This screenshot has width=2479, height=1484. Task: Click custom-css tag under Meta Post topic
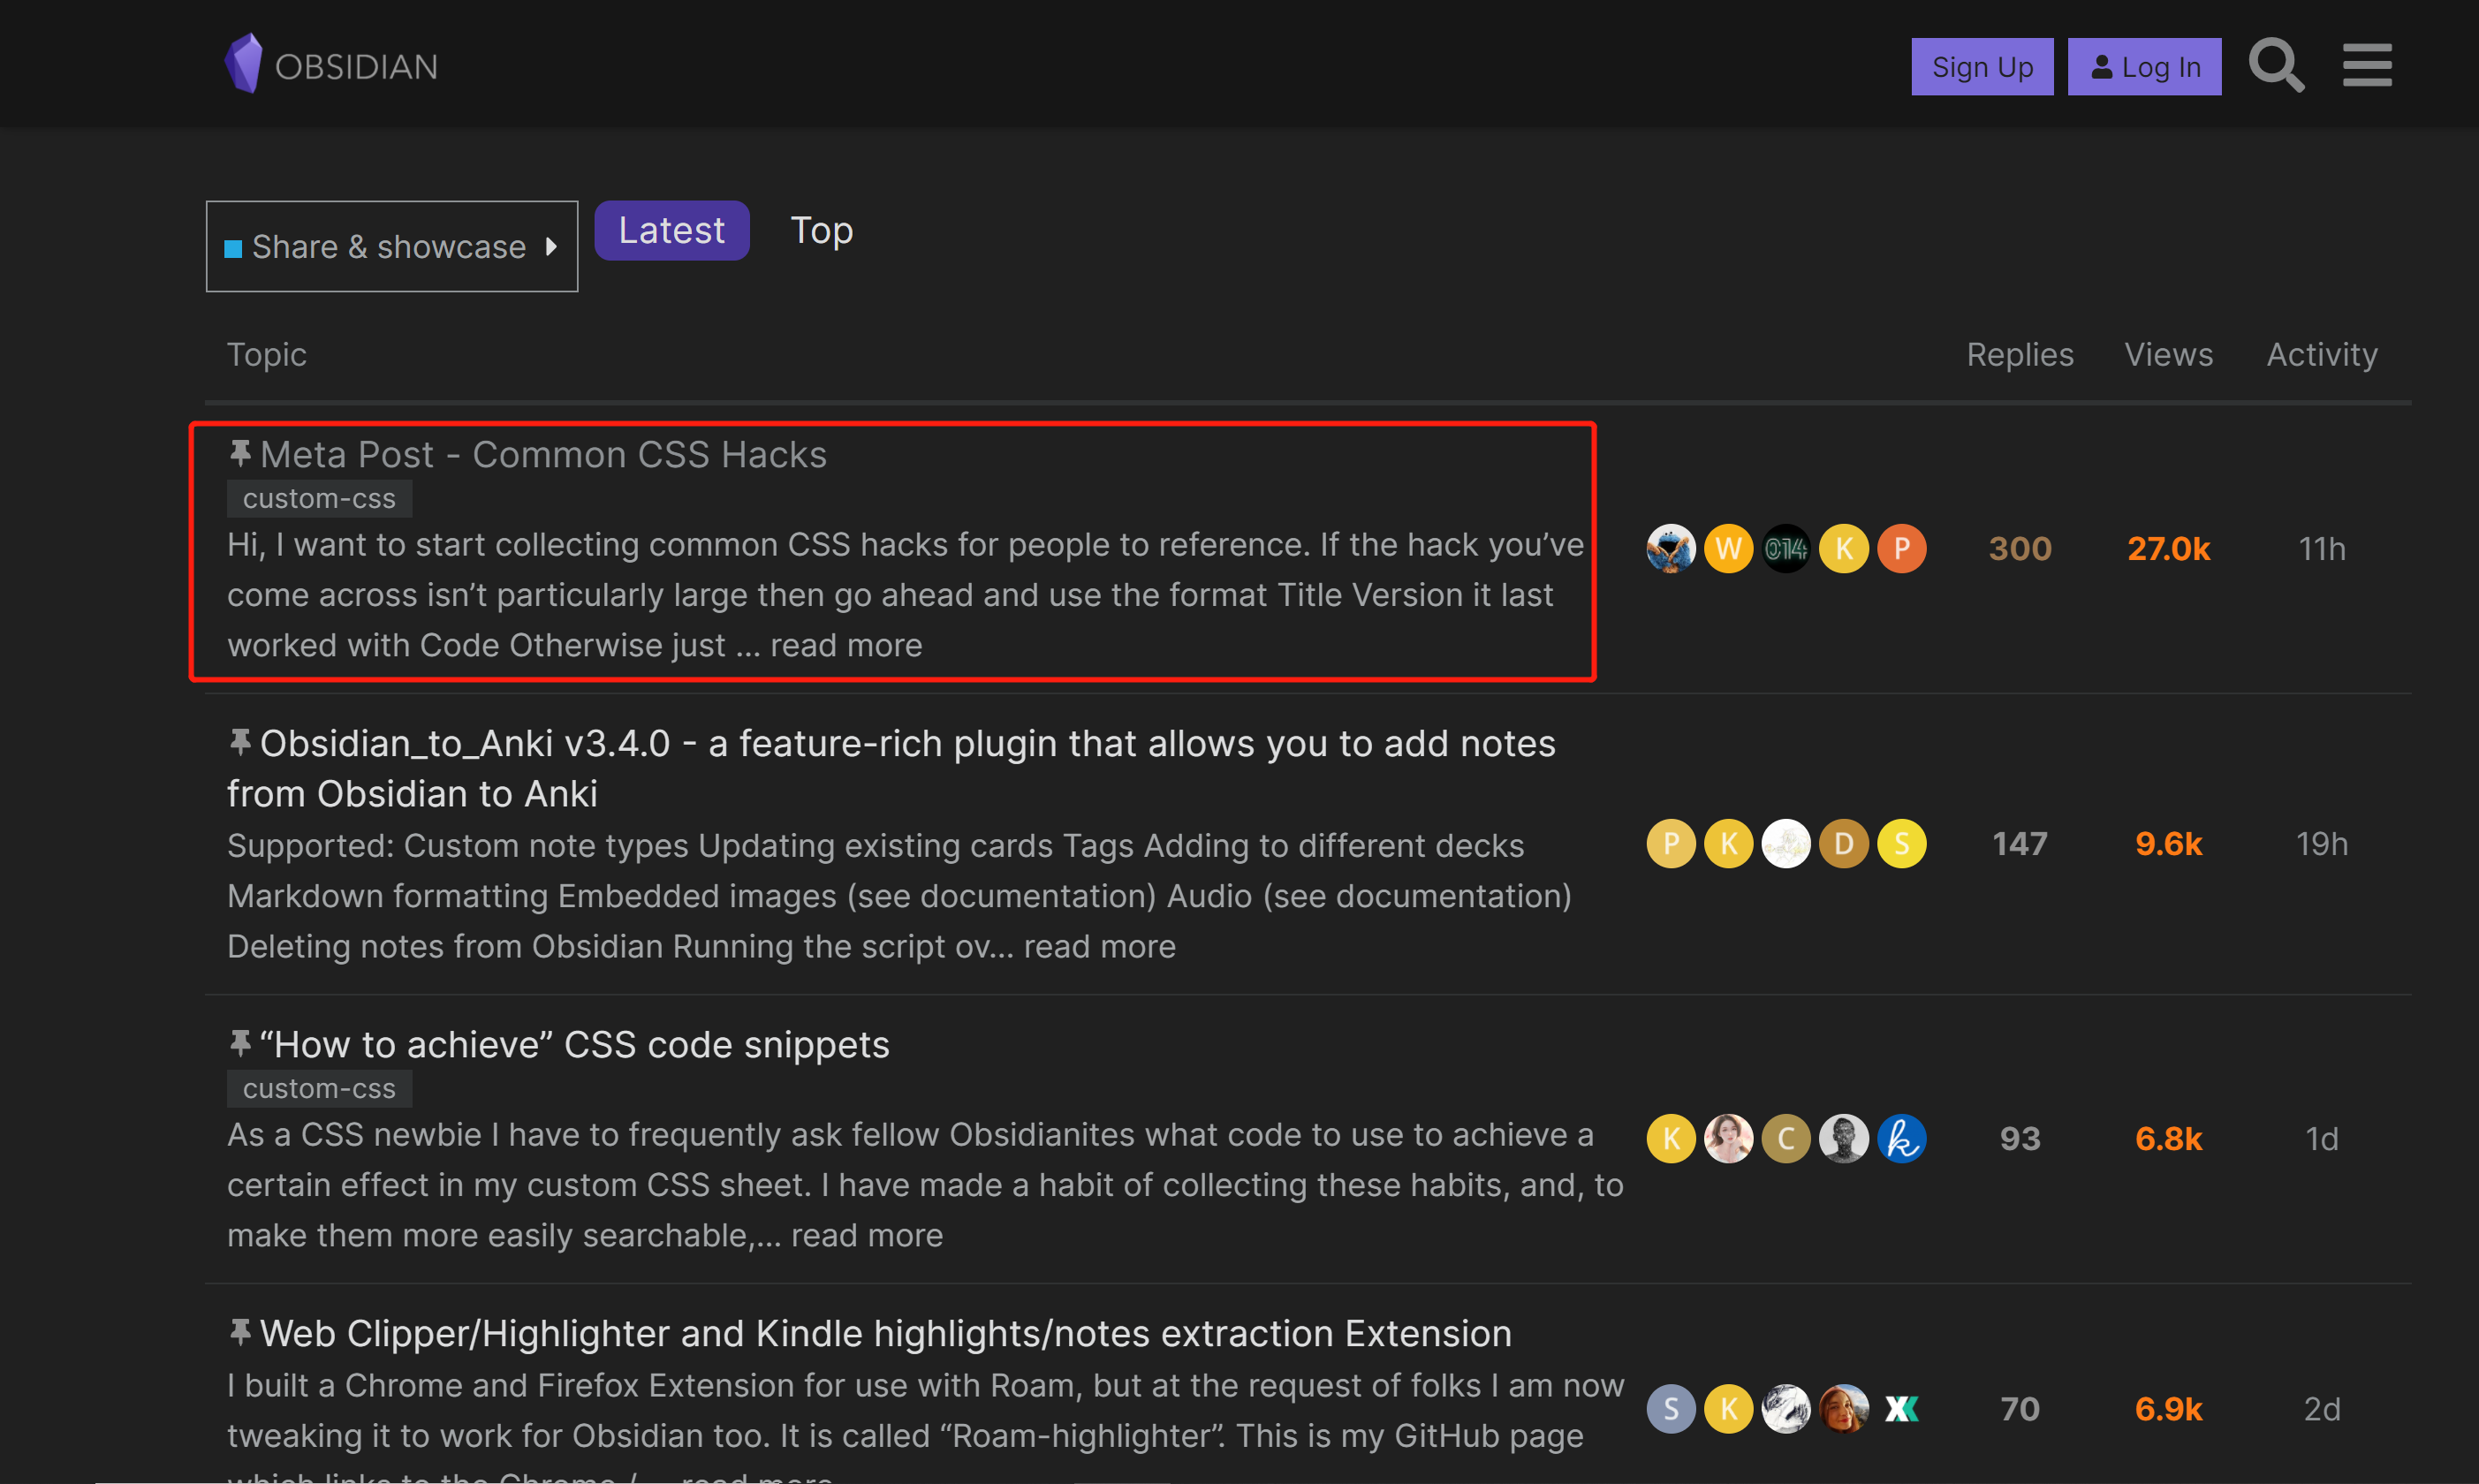tap(319, 498)
